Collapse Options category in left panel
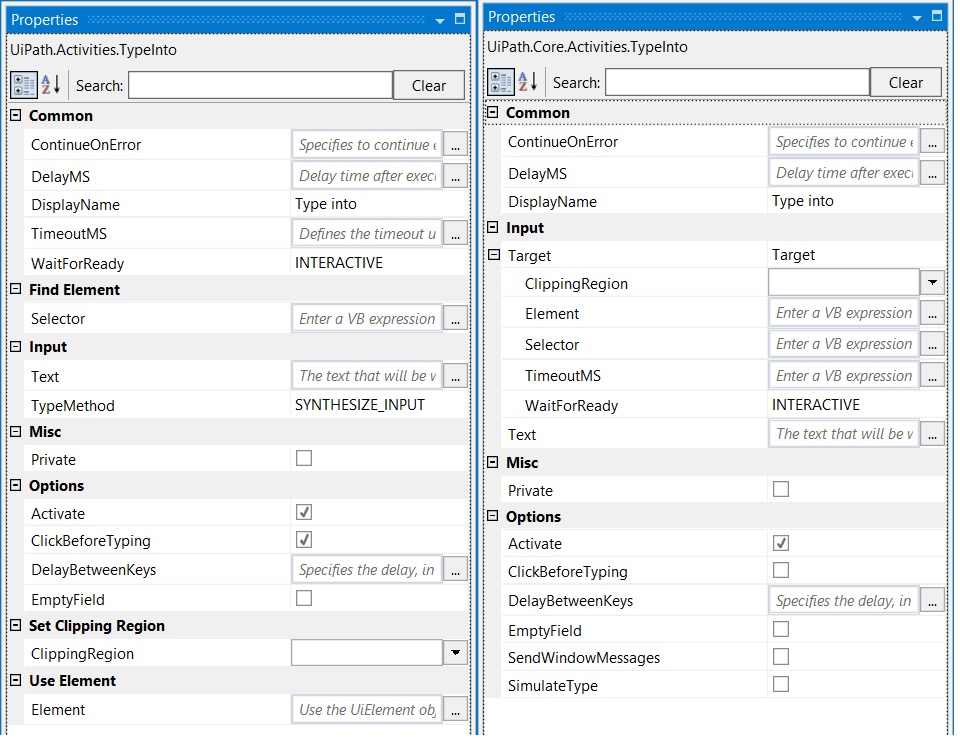Viewport: 960px width, 742px height. (x=16, y=485)
